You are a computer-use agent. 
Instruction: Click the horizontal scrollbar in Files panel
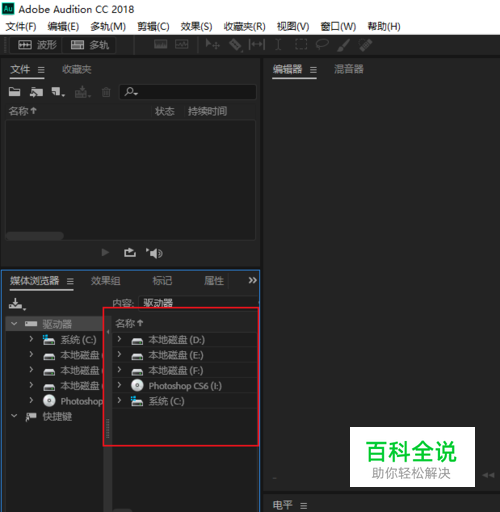tap(35, 236)
